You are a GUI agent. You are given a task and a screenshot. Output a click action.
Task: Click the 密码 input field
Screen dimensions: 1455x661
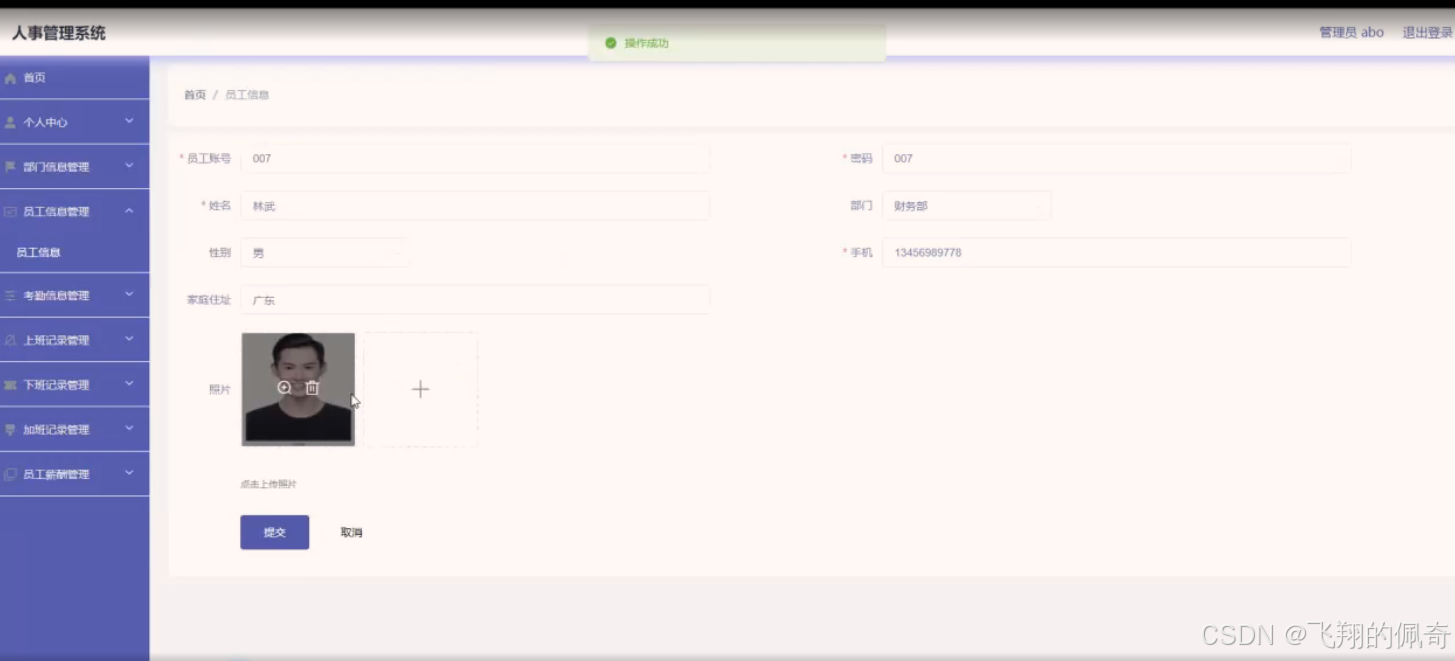(1116, 158)
